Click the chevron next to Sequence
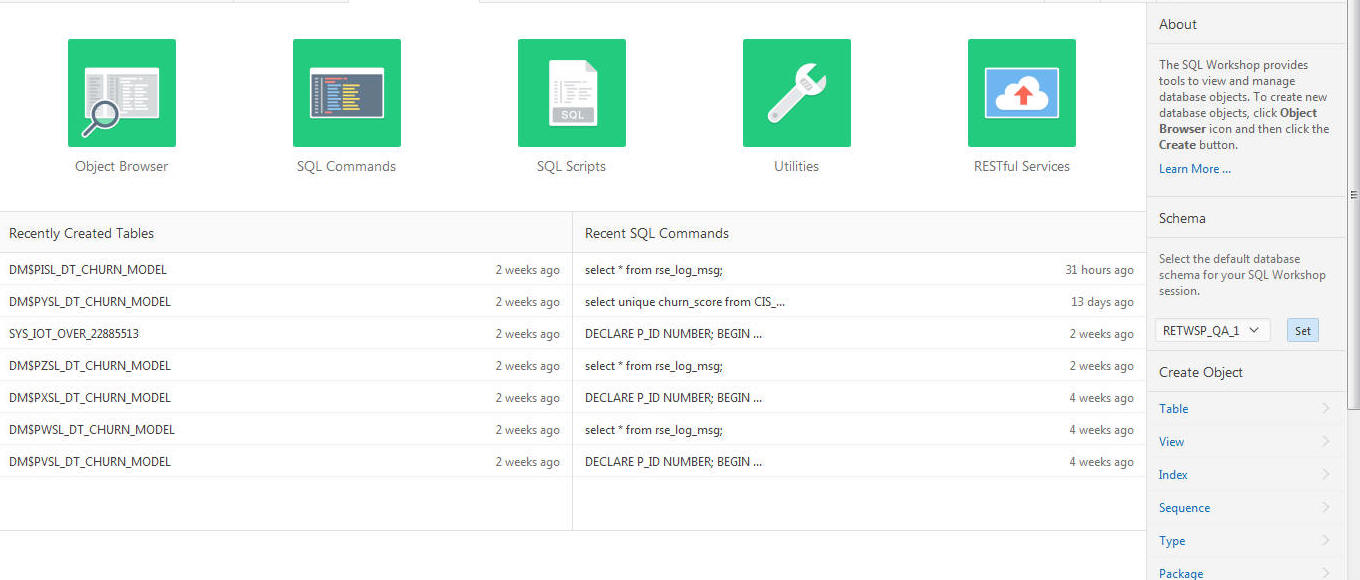 pyautogui.click(x=1326, y=507)
